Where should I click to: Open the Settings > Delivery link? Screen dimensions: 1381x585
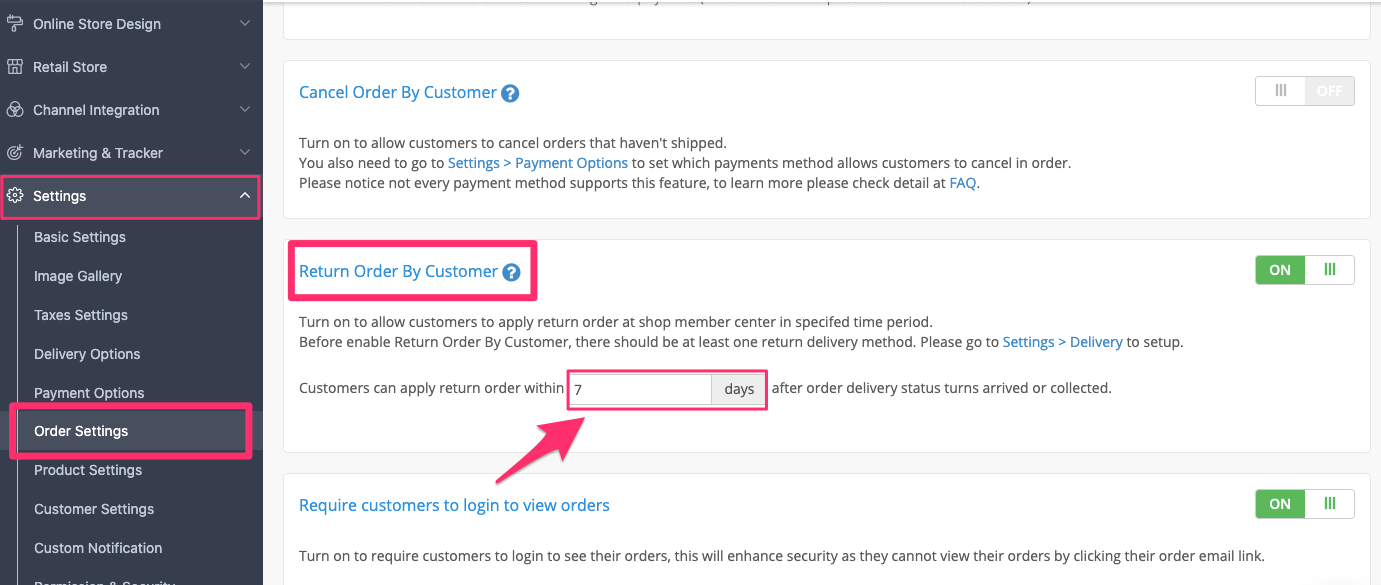pos(1062,342)
